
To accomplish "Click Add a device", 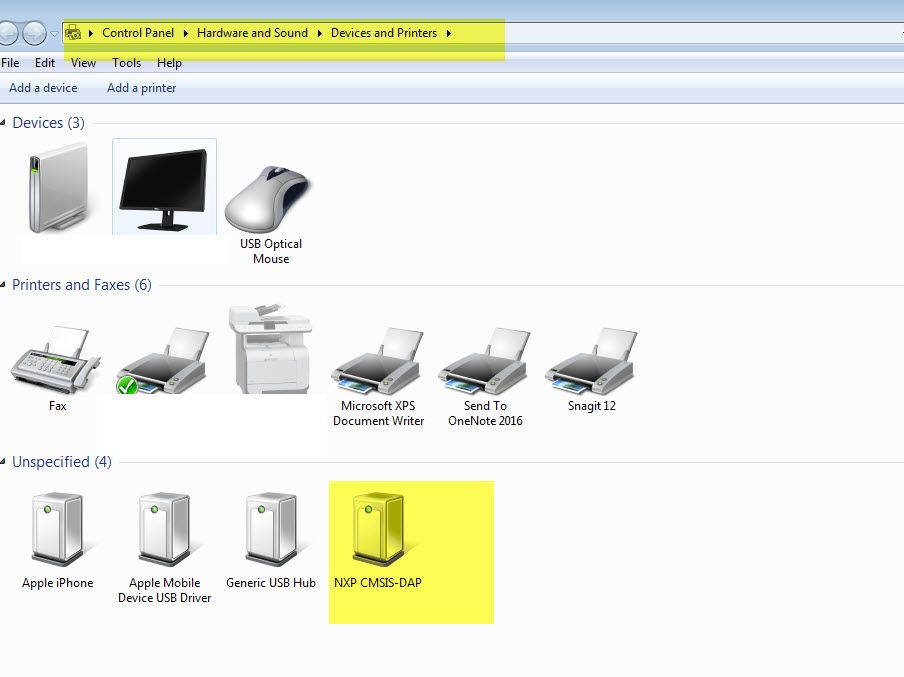I will pos(43,88).
